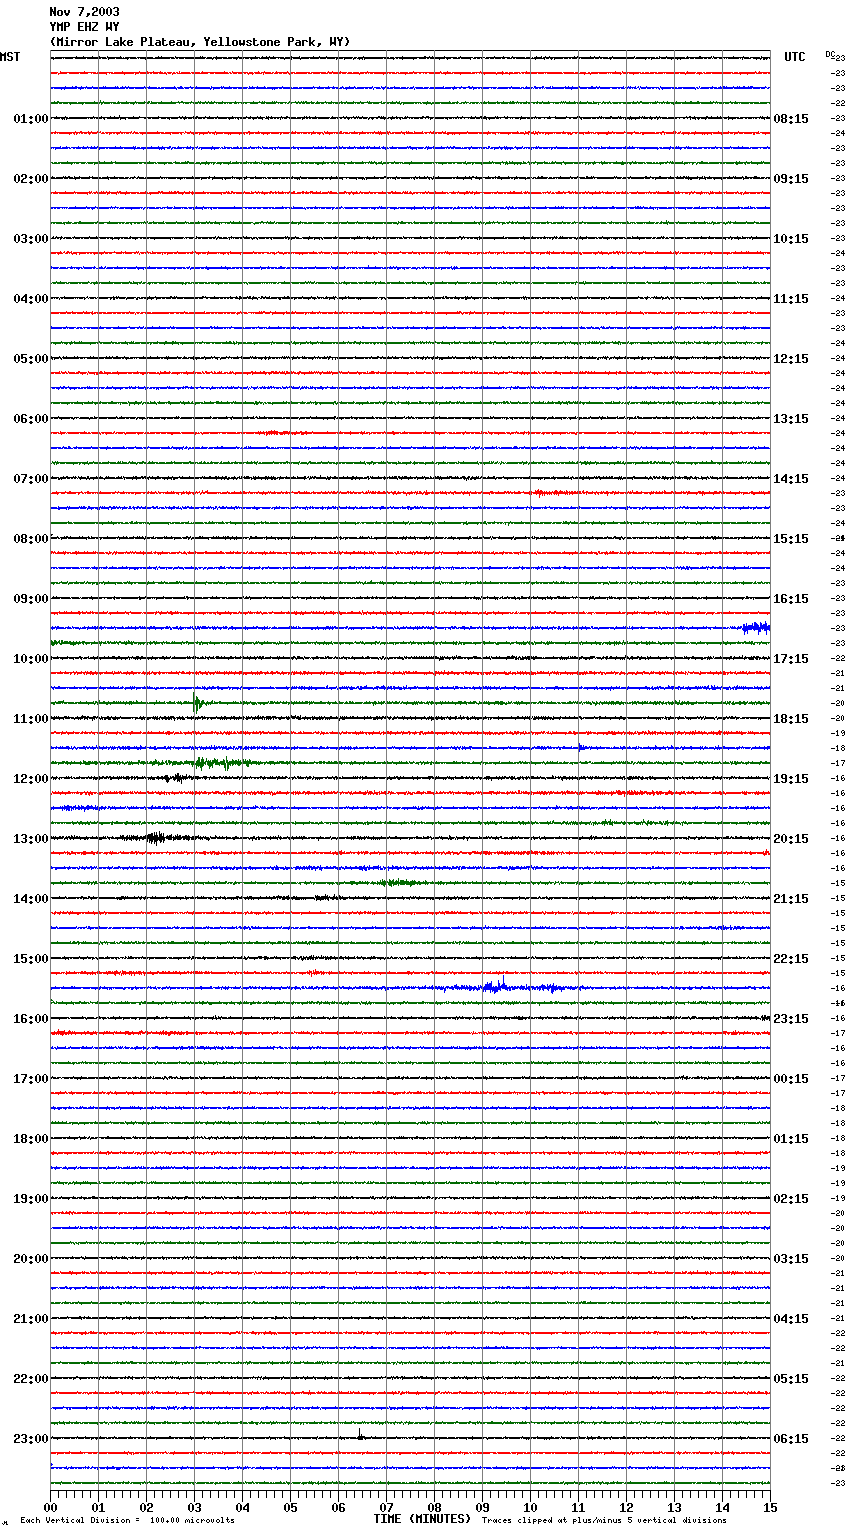Select the MST time label "04:00"
The height and width of the screenshot is (1534, 850).
point(31,299)
